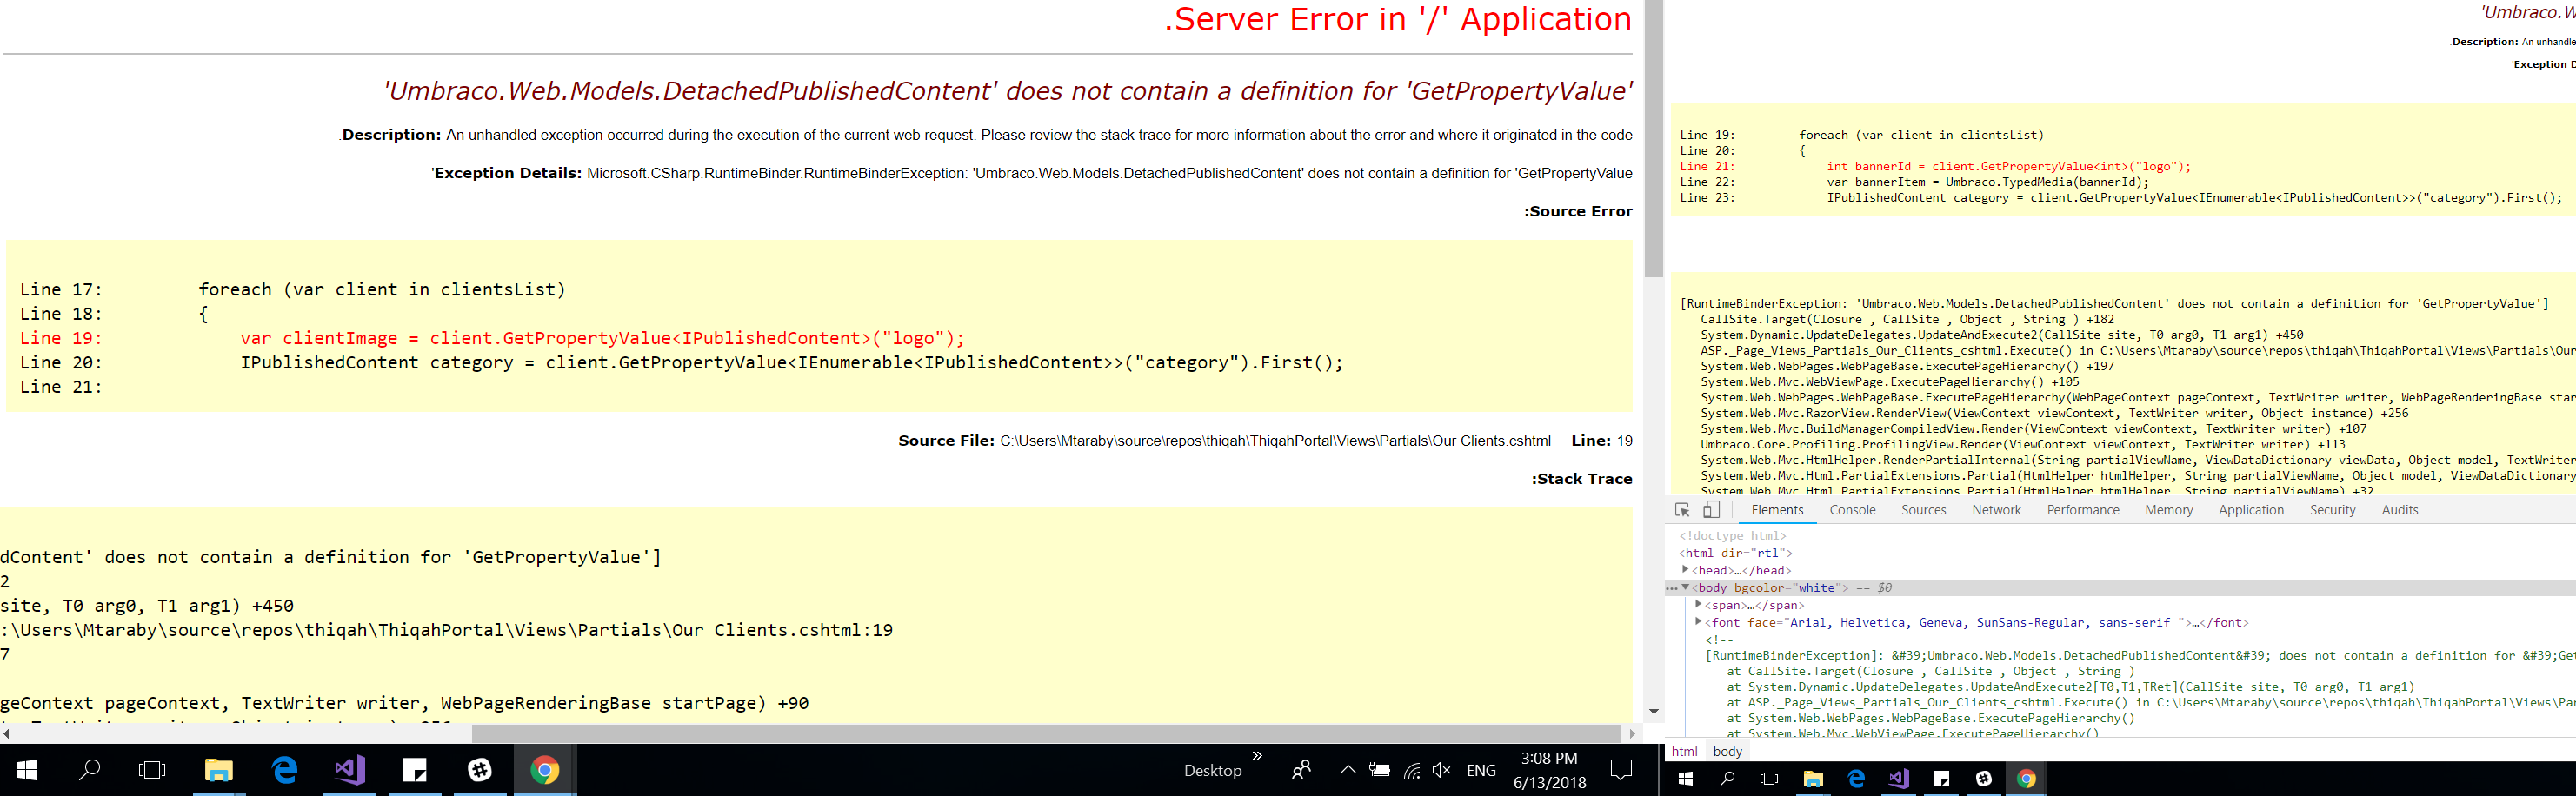Toggle the DevTools device toolbar icon
This screenshot has width=2576, height=796.
1711,510
